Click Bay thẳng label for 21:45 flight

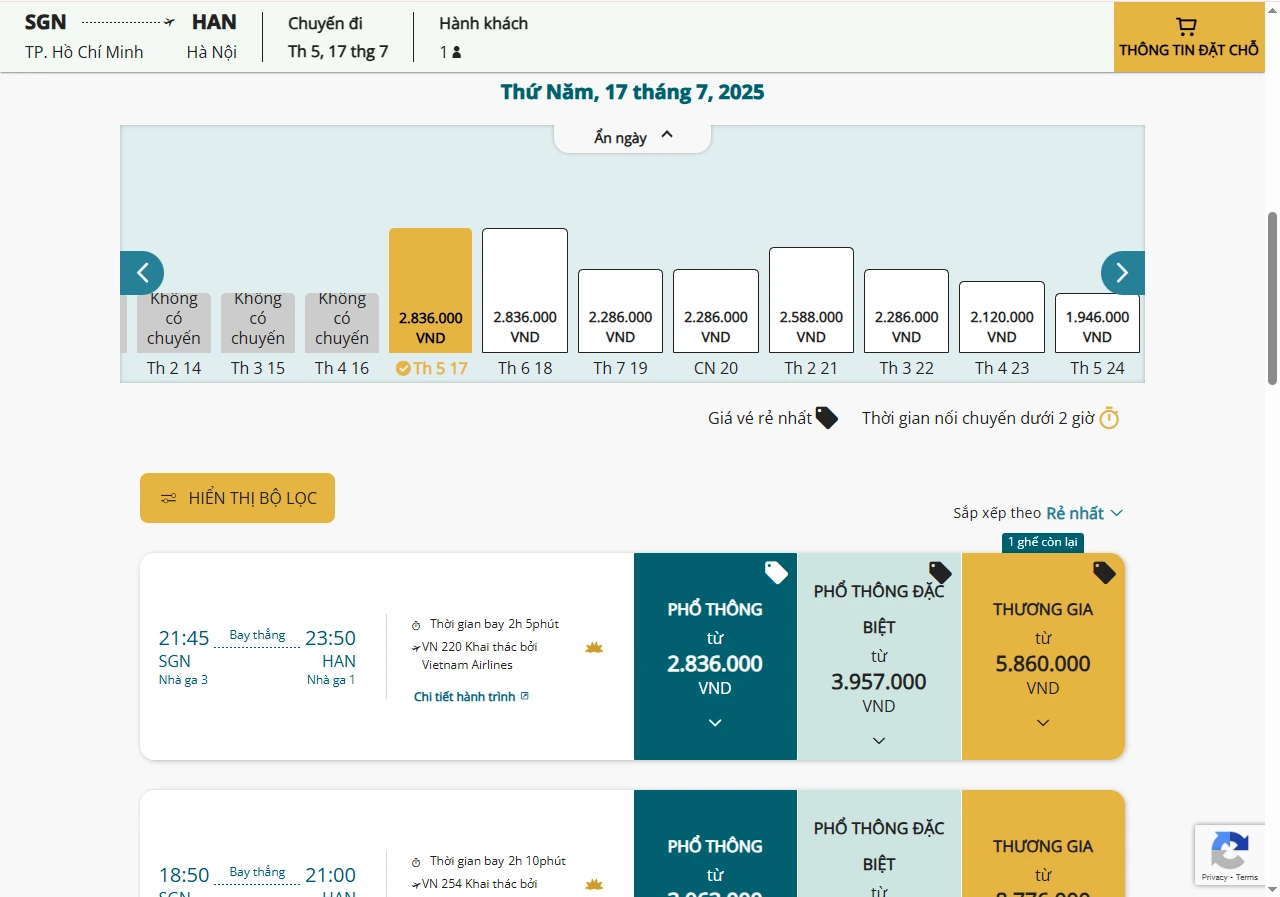(x=257, y=635)
